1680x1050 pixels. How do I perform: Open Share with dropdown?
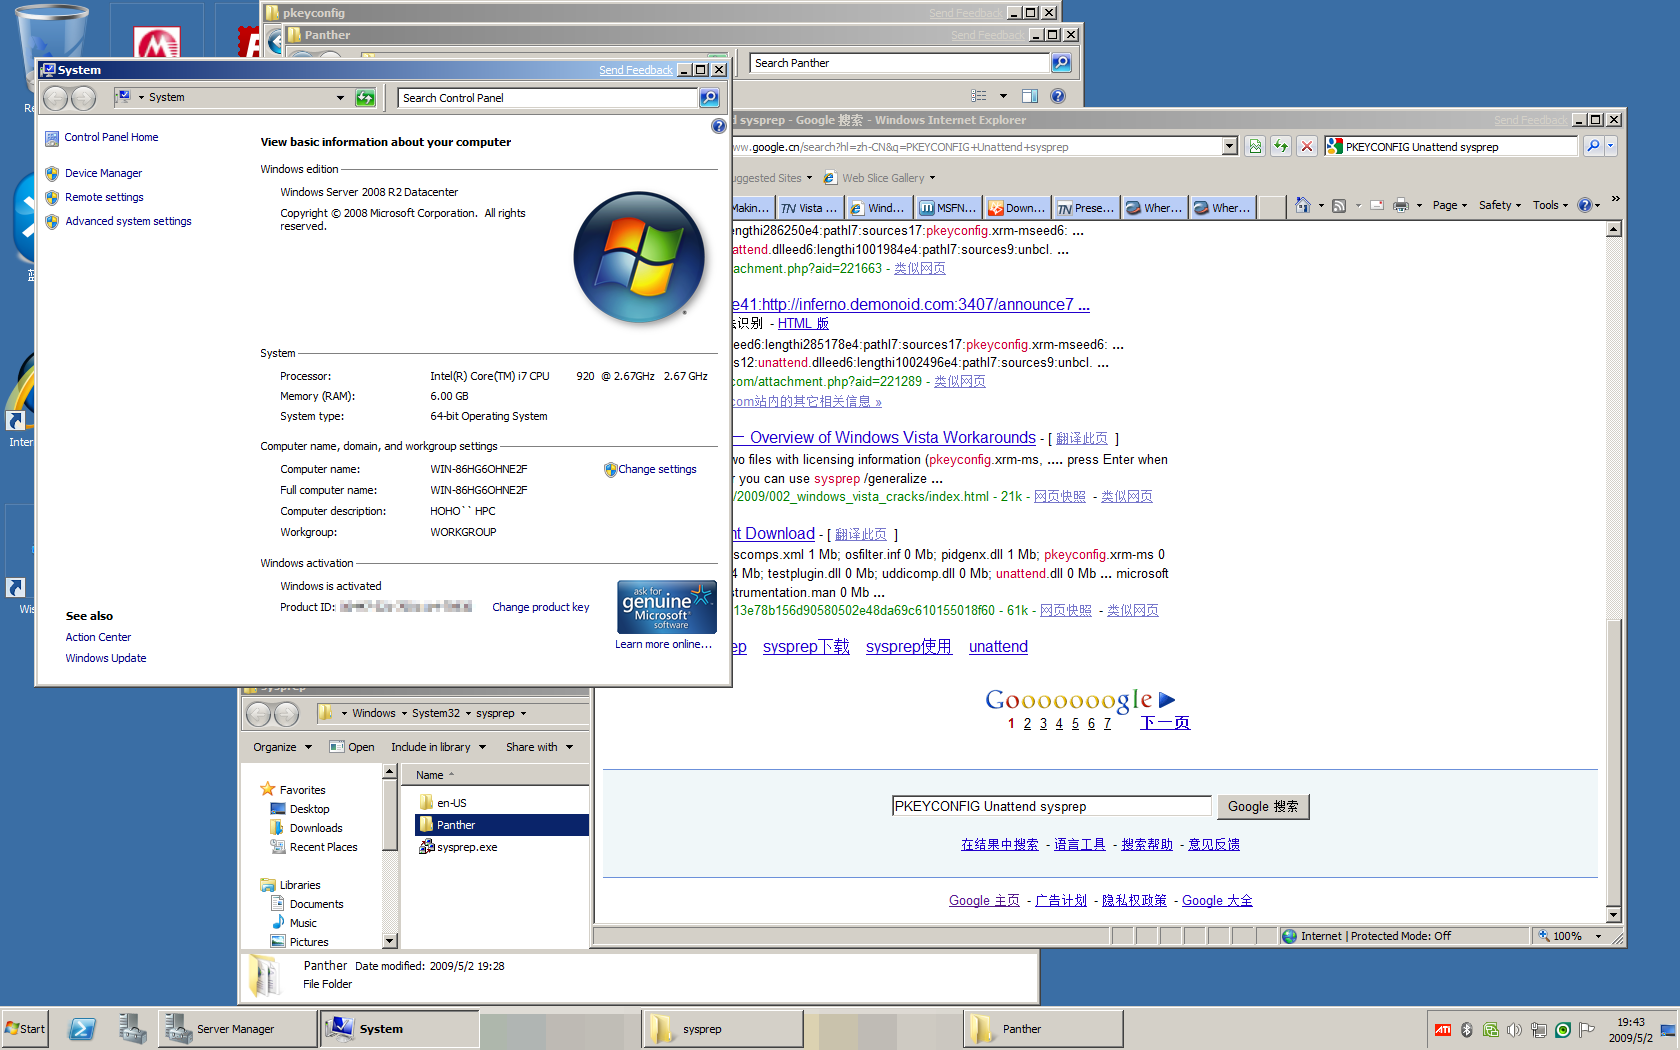coord(539,747)
